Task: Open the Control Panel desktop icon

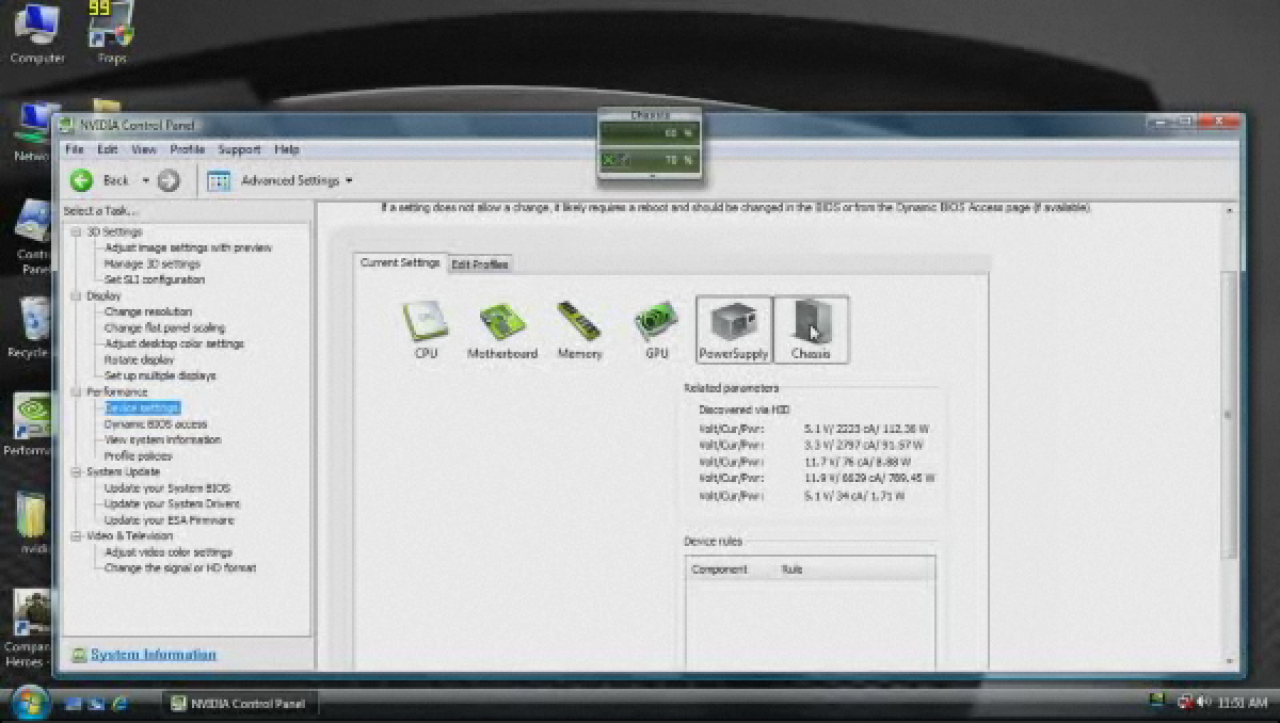Action: click(x=33, y=236)
